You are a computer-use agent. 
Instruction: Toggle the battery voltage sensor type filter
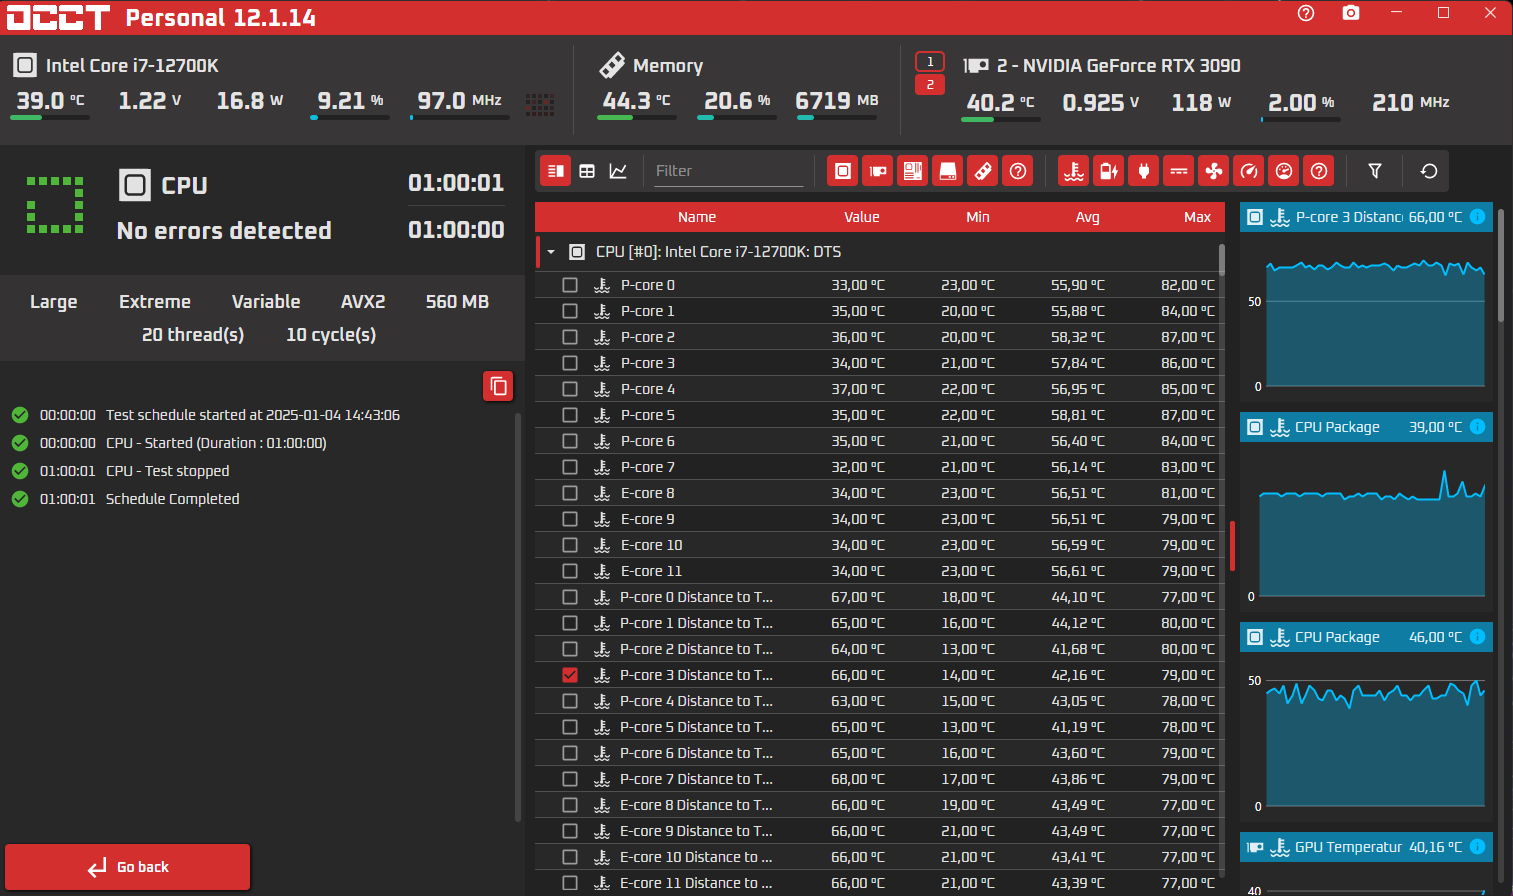tap(1109, 171)
